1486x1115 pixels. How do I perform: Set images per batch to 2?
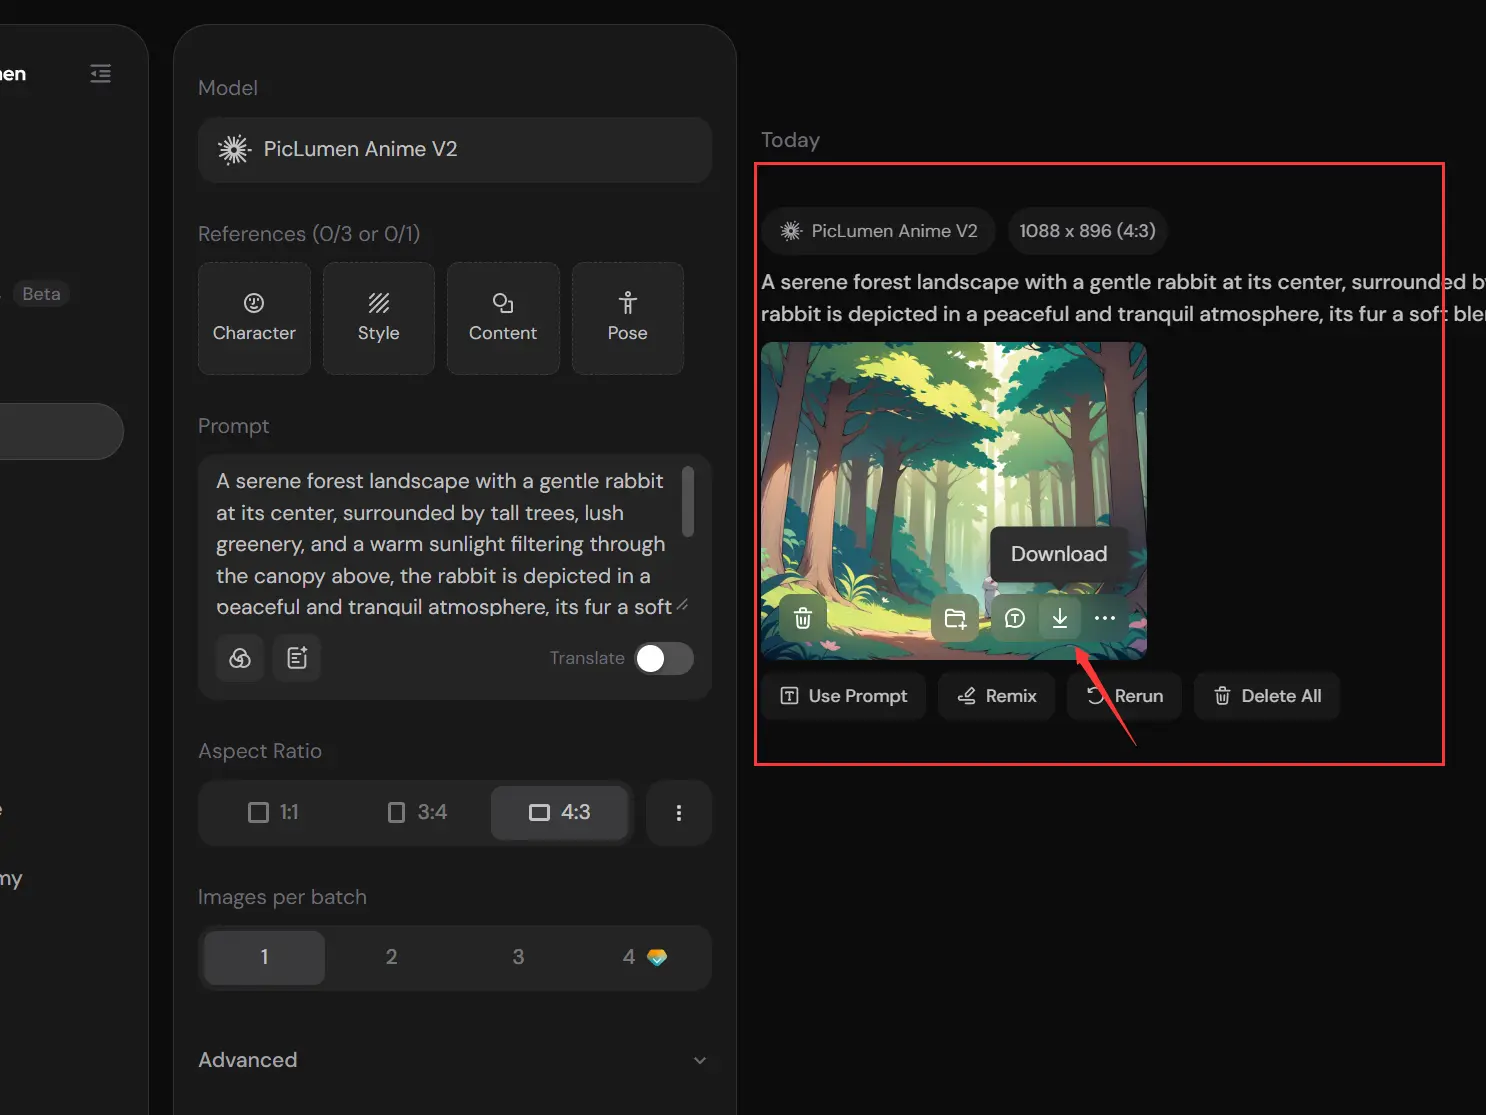[391, 957]
